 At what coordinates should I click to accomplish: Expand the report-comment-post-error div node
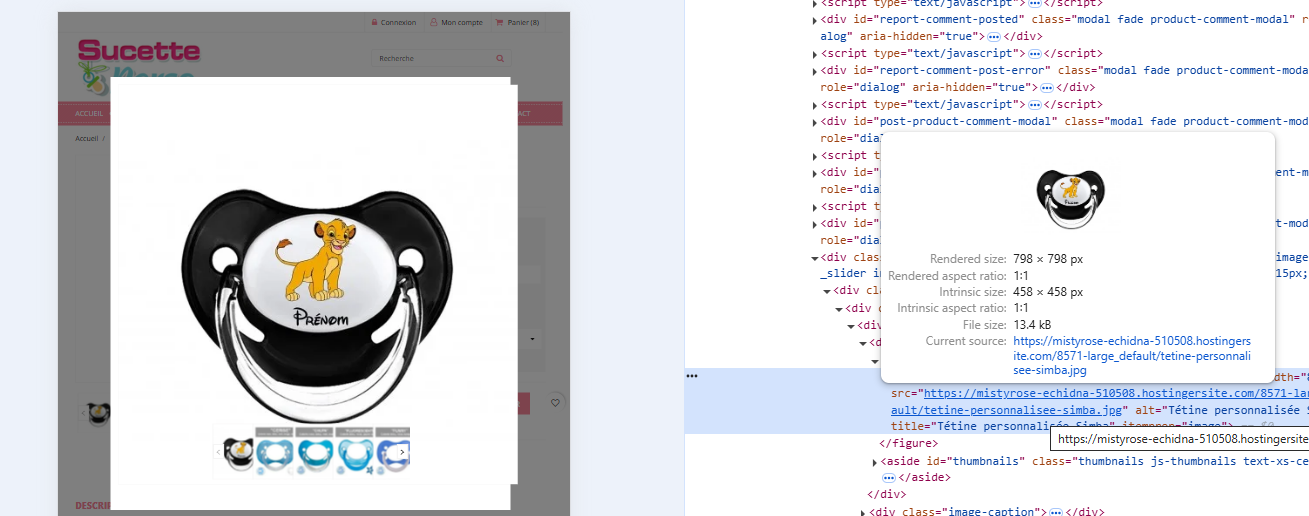click(814, 70)
